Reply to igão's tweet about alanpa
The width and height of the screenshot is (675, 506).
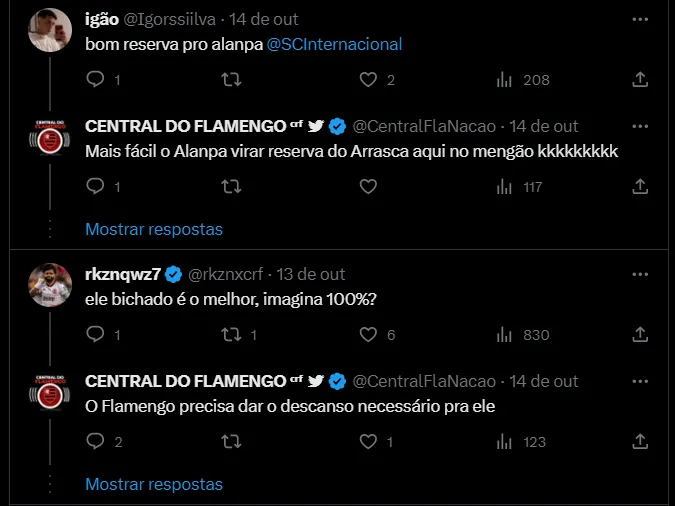[96, 79]
